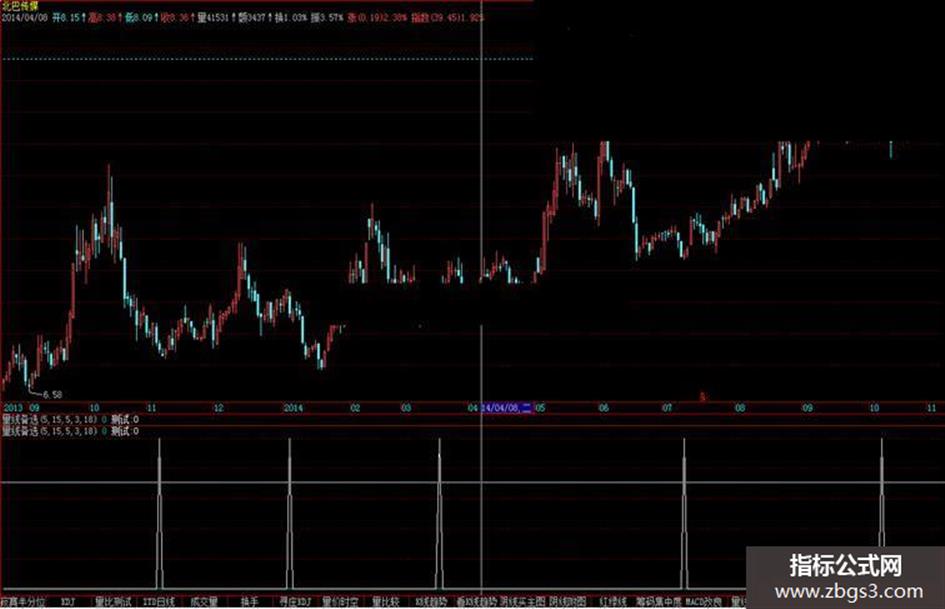Click the 2014/04/08 highlighted date label
Image resolution: width=945 pixels, height=609 pixels.
pos(507,408)
